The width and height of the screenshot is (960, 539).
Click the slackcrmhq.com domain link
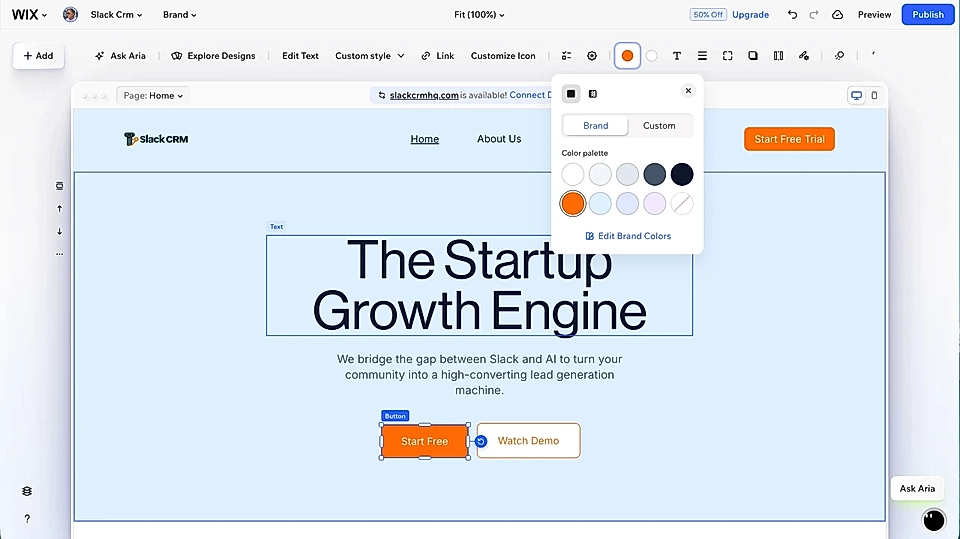click(x=424, y=95)
